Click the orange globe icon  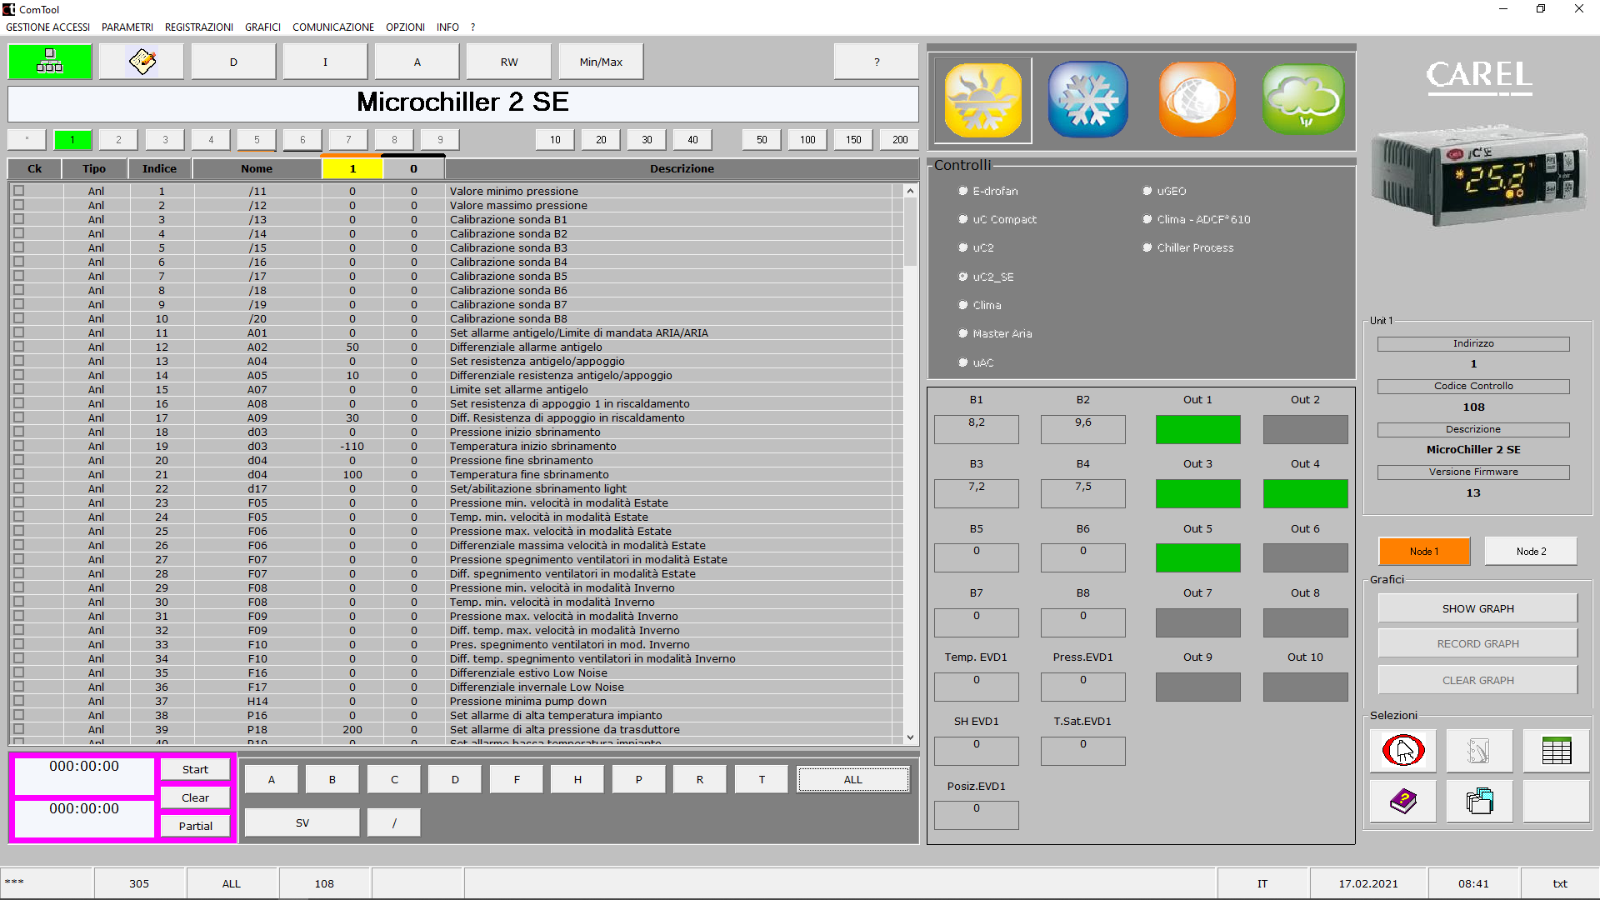[1197, 100]
